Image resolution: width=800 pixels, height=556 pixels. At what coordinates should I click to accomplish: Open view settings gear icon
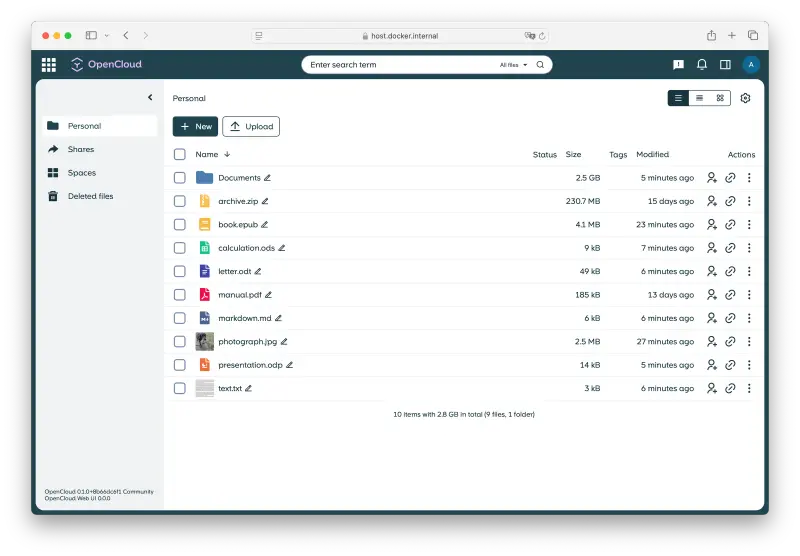pyautogui.click(x=745, y=98)
